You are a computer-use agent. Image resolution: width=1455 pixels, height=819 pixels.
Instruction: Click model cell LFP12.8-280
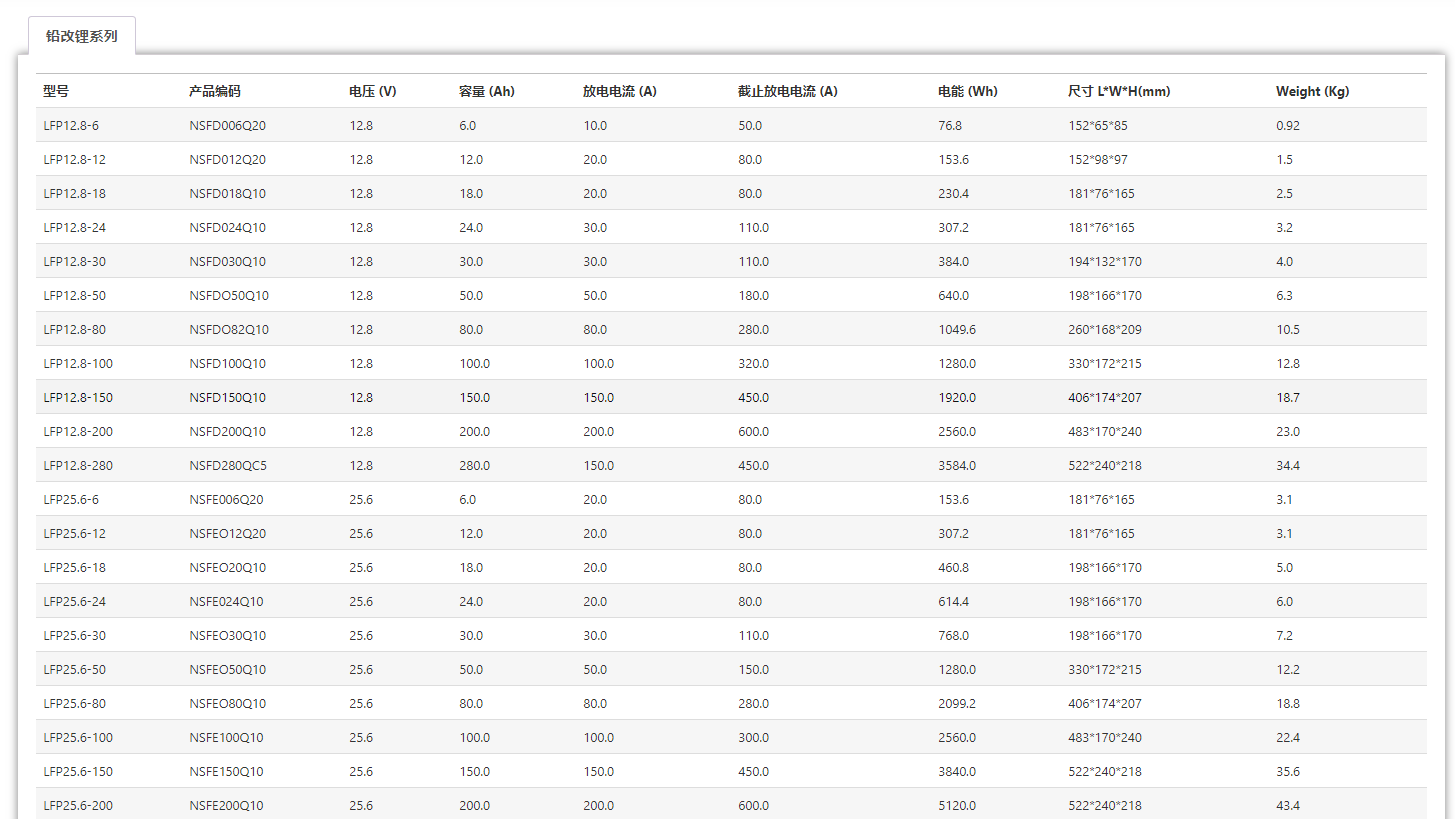click(x=78, y=465)
